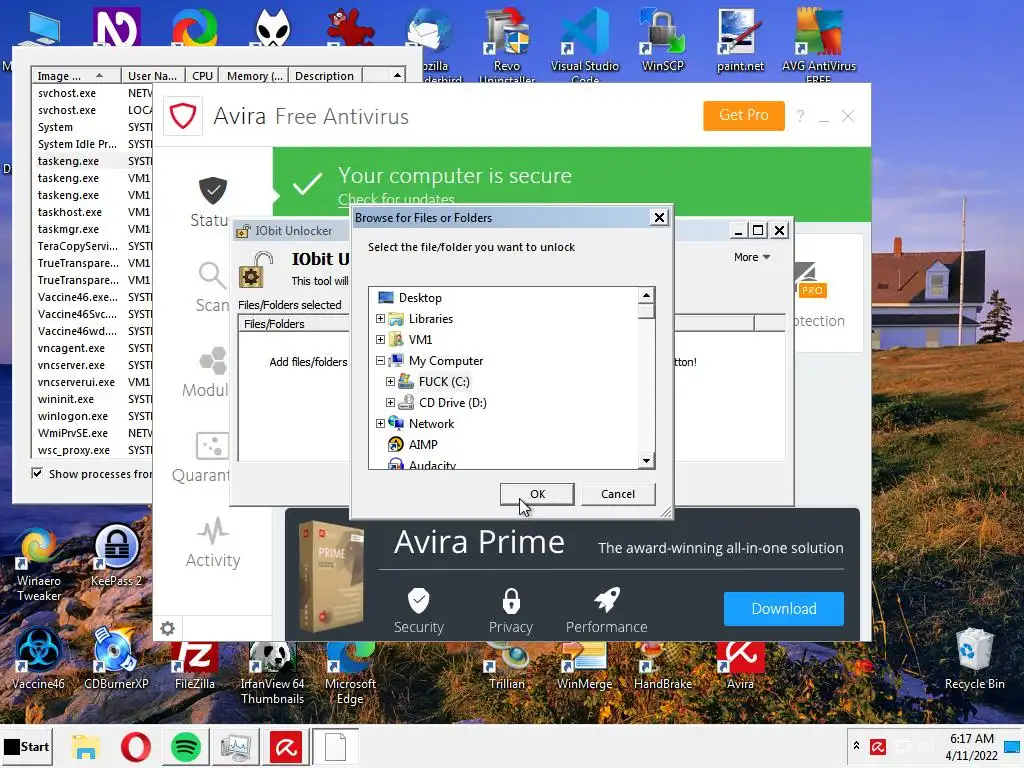The height and width of the screenshot is (768, 1024).
Task: Open the Vaccine46 desktop shortcut
Action: [39, 658]
